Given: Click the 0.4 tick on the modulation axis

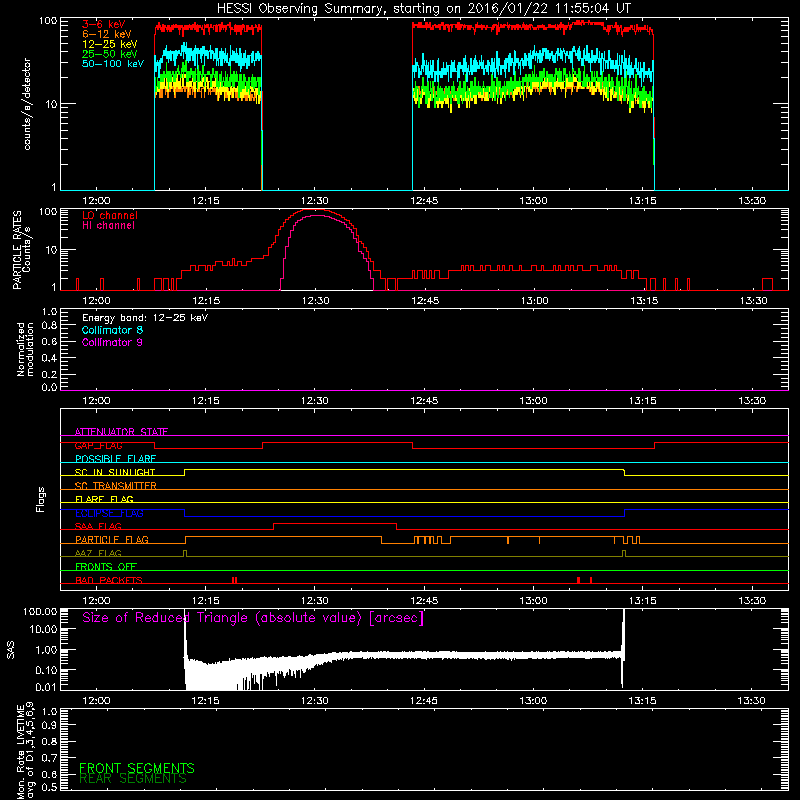Looking at the screenshot, I should click(x=49, y=358).
